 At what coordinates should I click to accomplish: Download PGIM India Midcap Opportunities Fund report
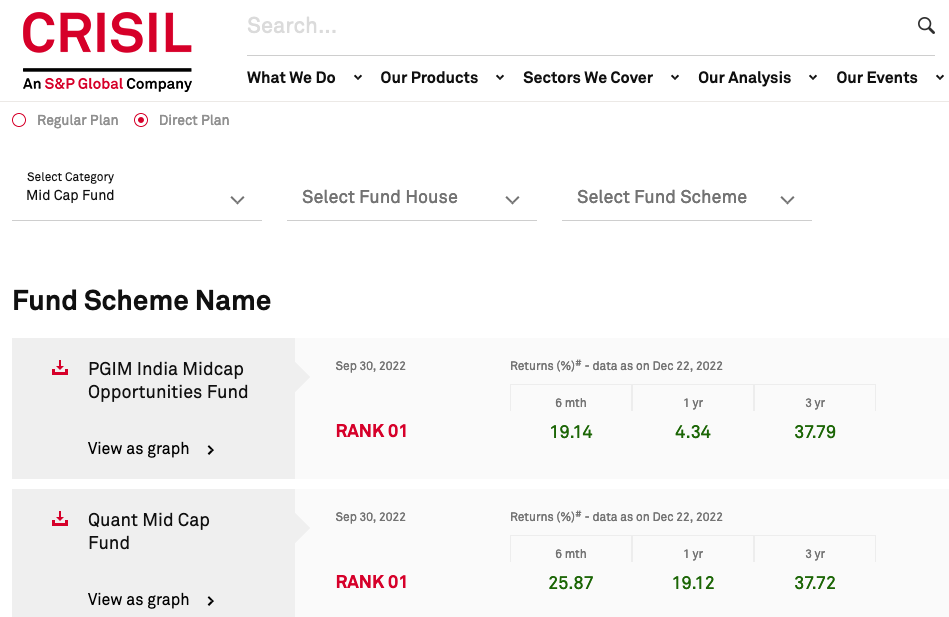(60, 368)
